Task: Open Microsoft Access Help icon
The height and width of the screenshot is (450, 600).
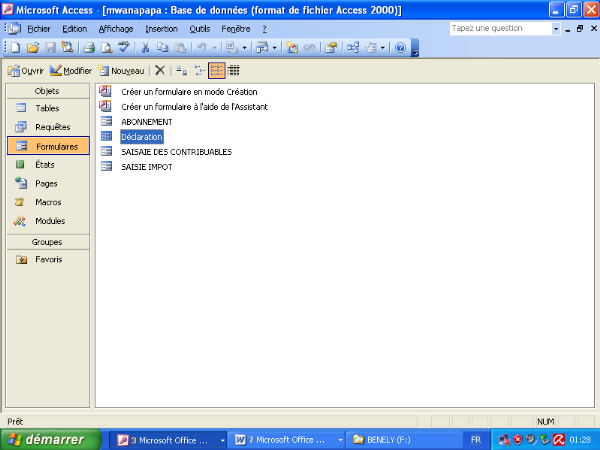Action: [x=400, y=48]
